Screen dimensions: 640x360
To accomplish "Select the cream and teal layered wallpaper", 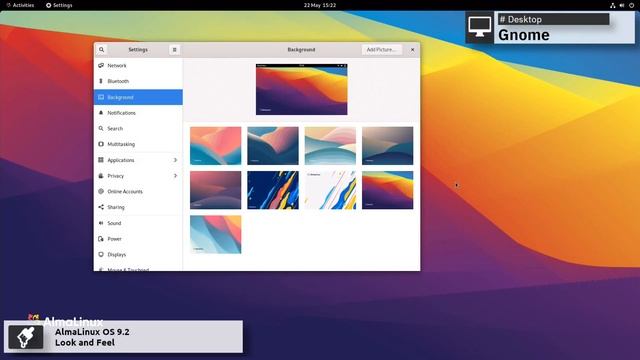I will coord(330,146).
